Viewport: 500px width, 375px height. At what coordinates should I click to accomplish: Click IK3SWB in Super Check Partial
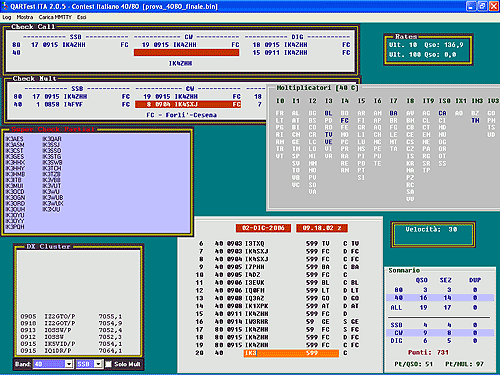click(x=52, y=163)
